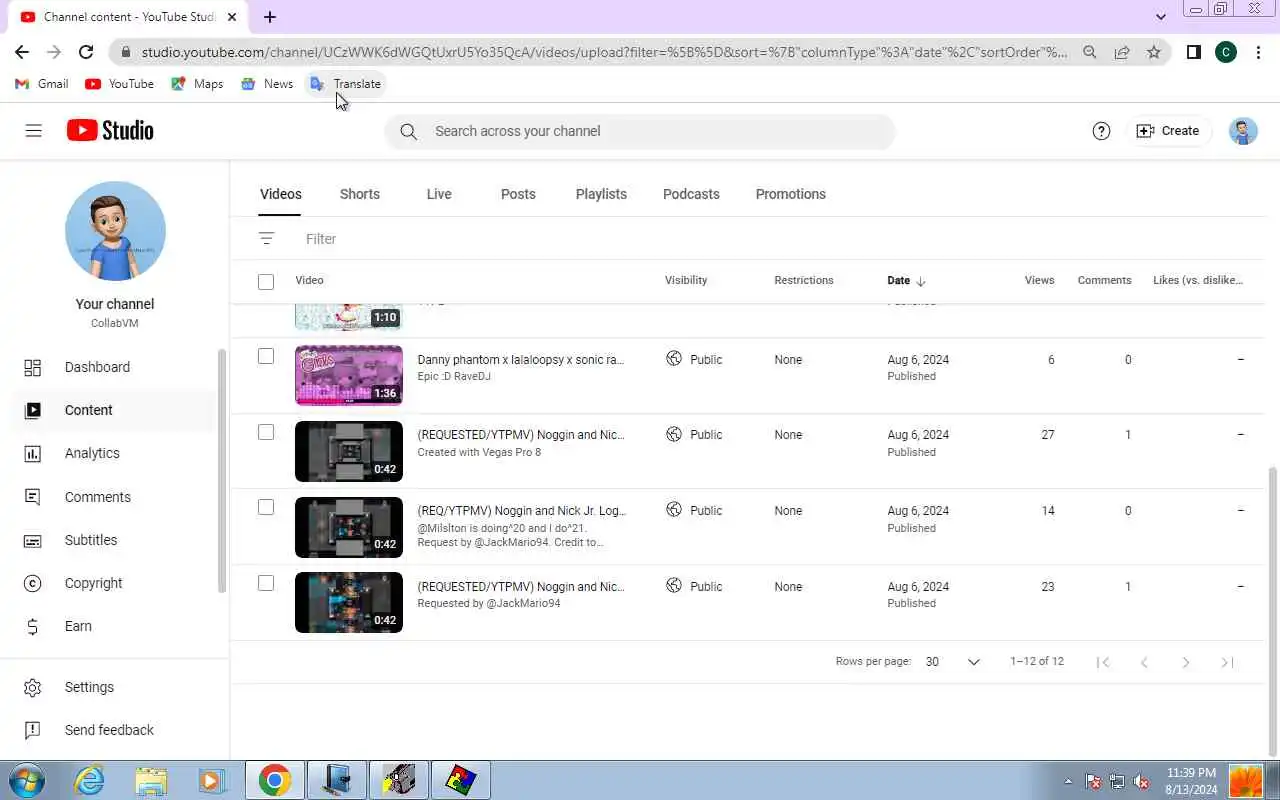
Task: Open Comments in the sidebar
Action: [x=114, y=497]
